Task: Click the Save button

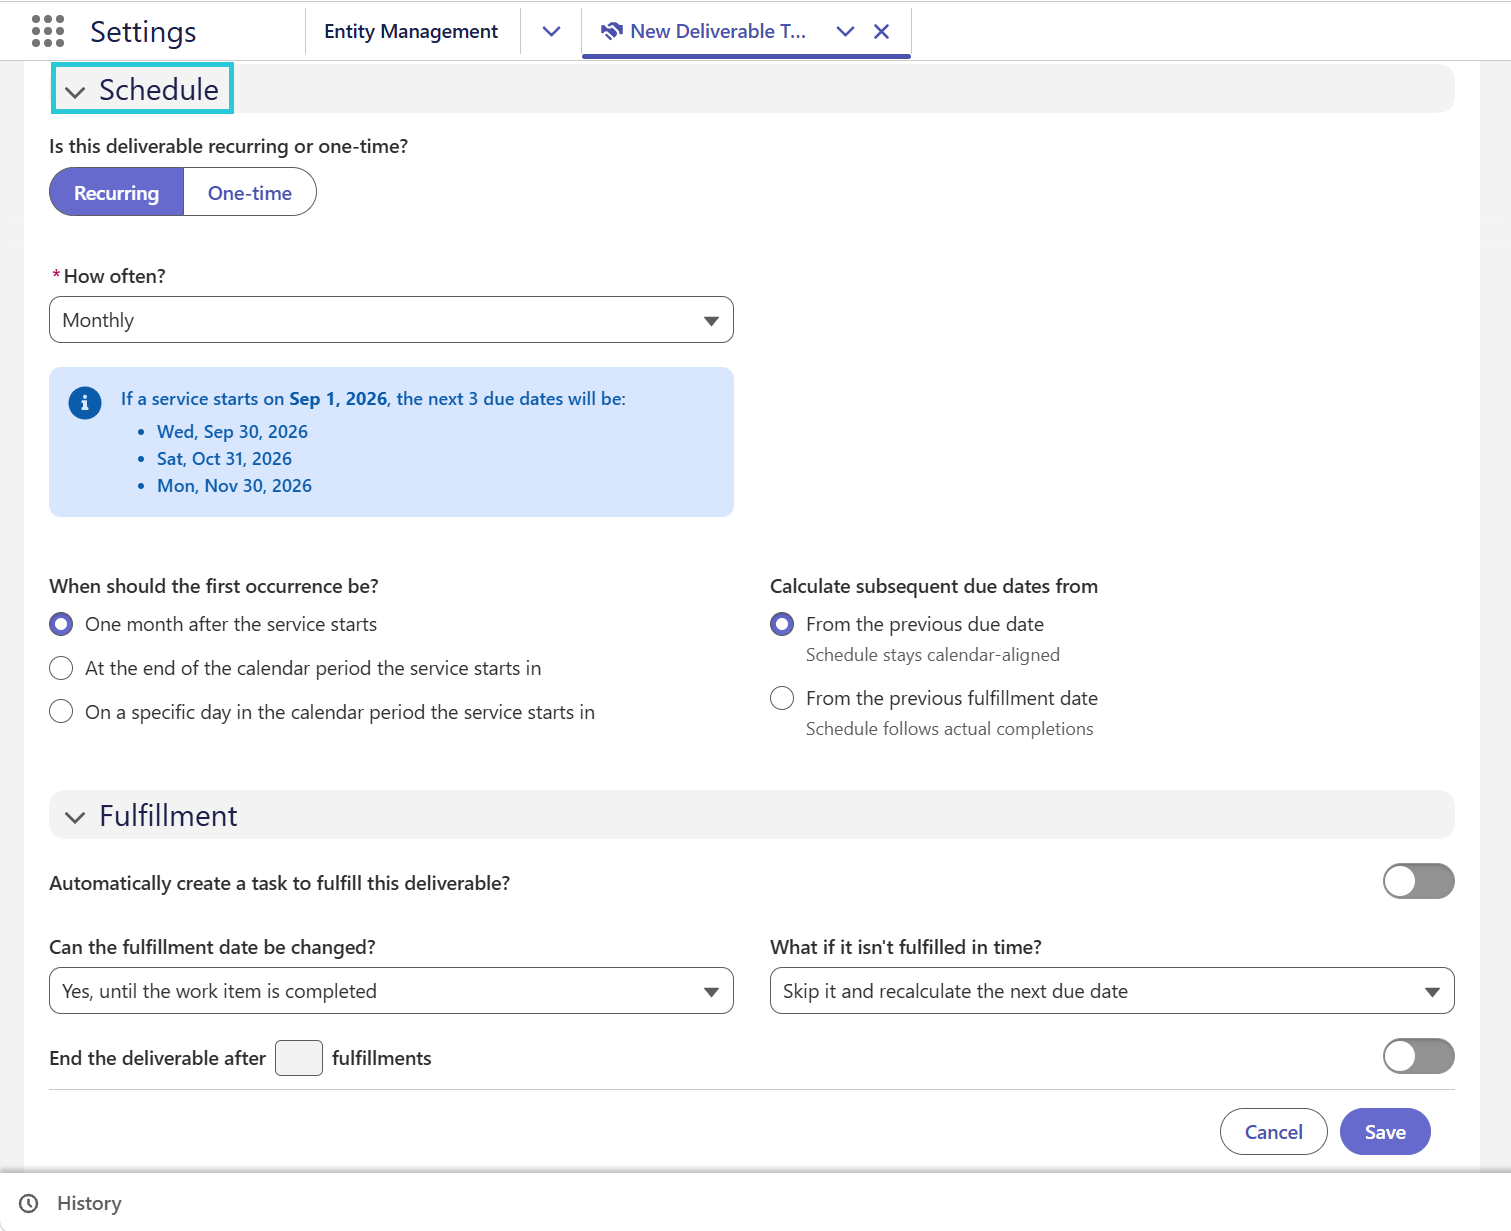Action: coord(1385,1132)
